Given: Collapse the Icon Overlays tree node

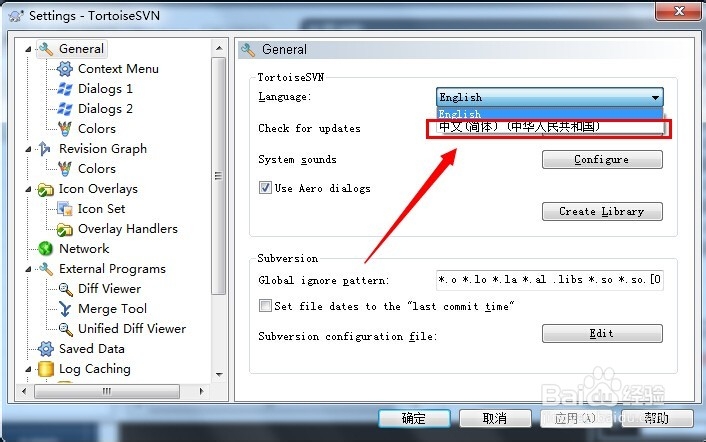Looking at the screenshot, I should click(x=28, y=189).
